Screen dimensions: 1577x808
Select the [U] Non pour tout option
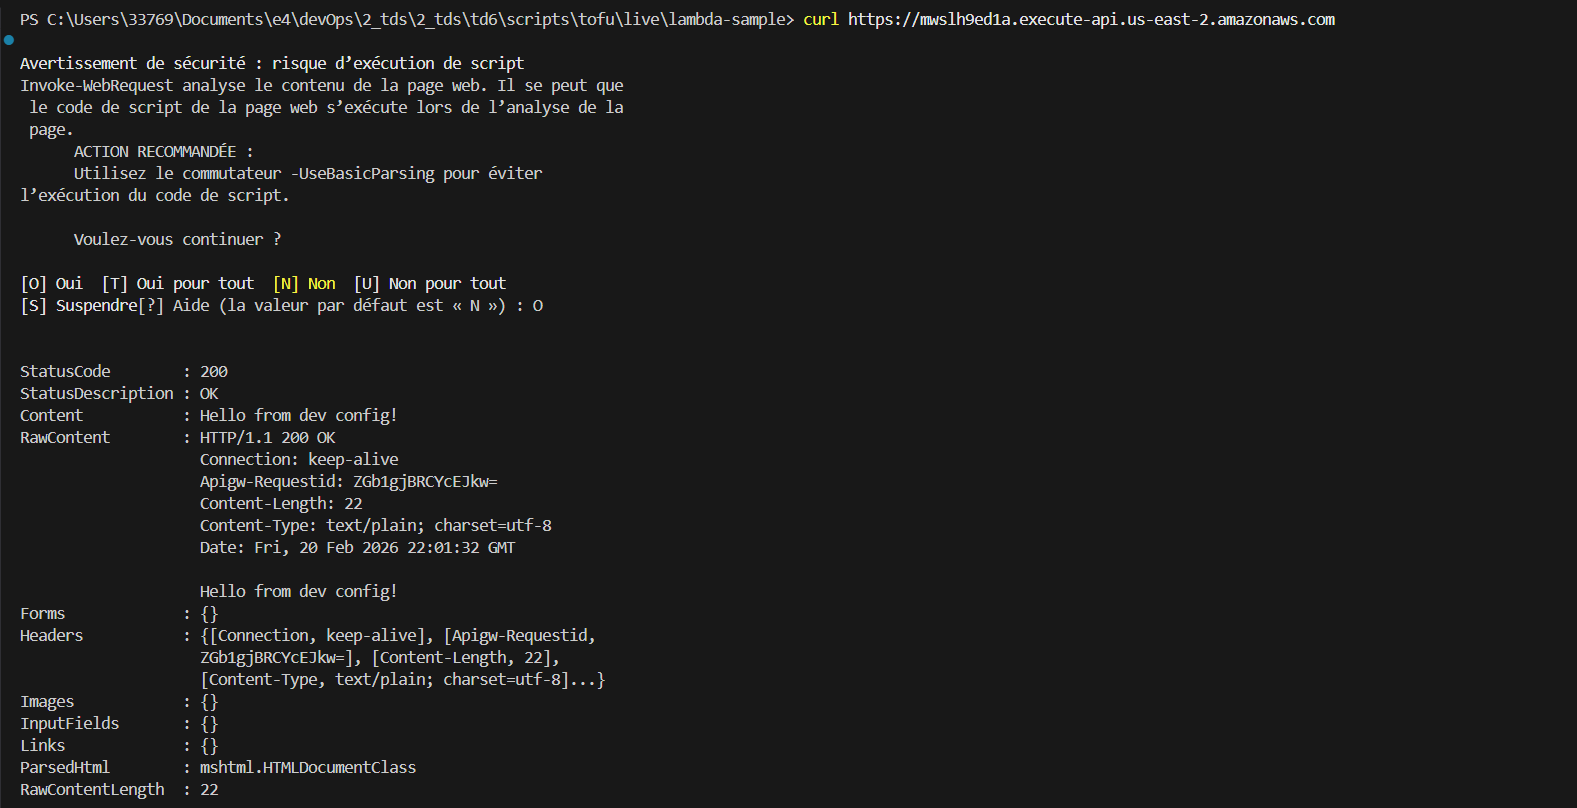[x=430, y=284]
